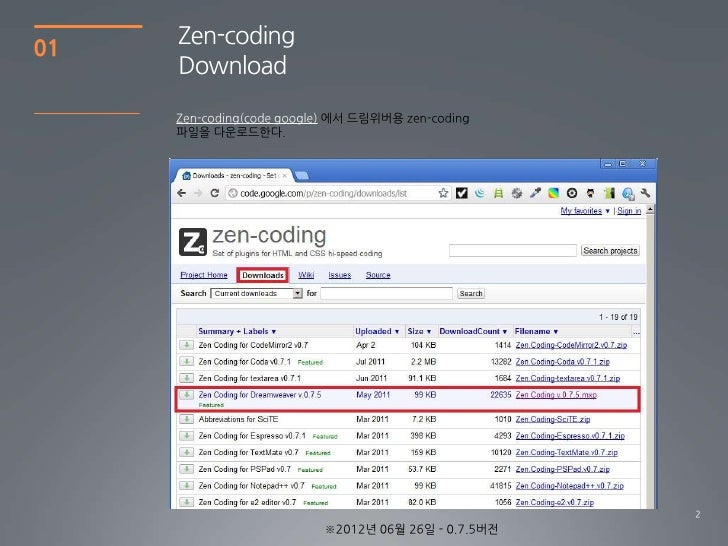Click the checkmark extension icon in toolbar

click(462, 193)
